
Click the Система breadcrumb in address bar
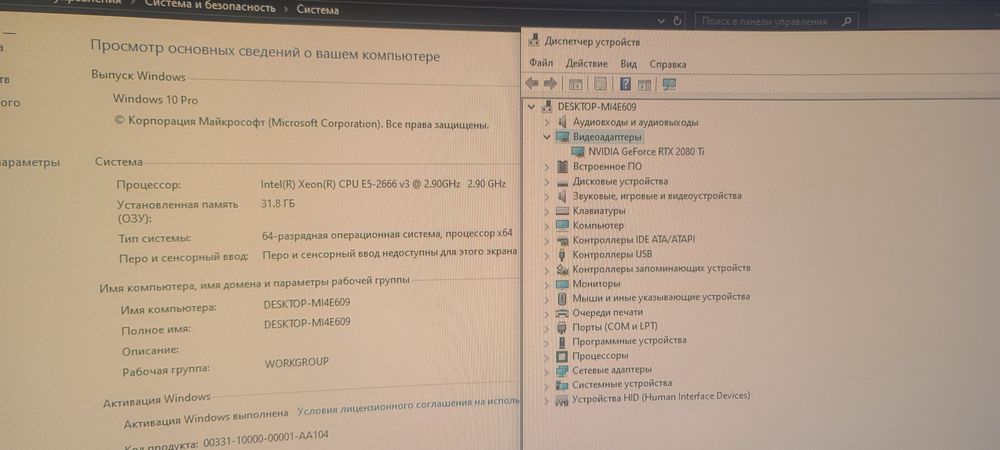[x=318, y=10]
